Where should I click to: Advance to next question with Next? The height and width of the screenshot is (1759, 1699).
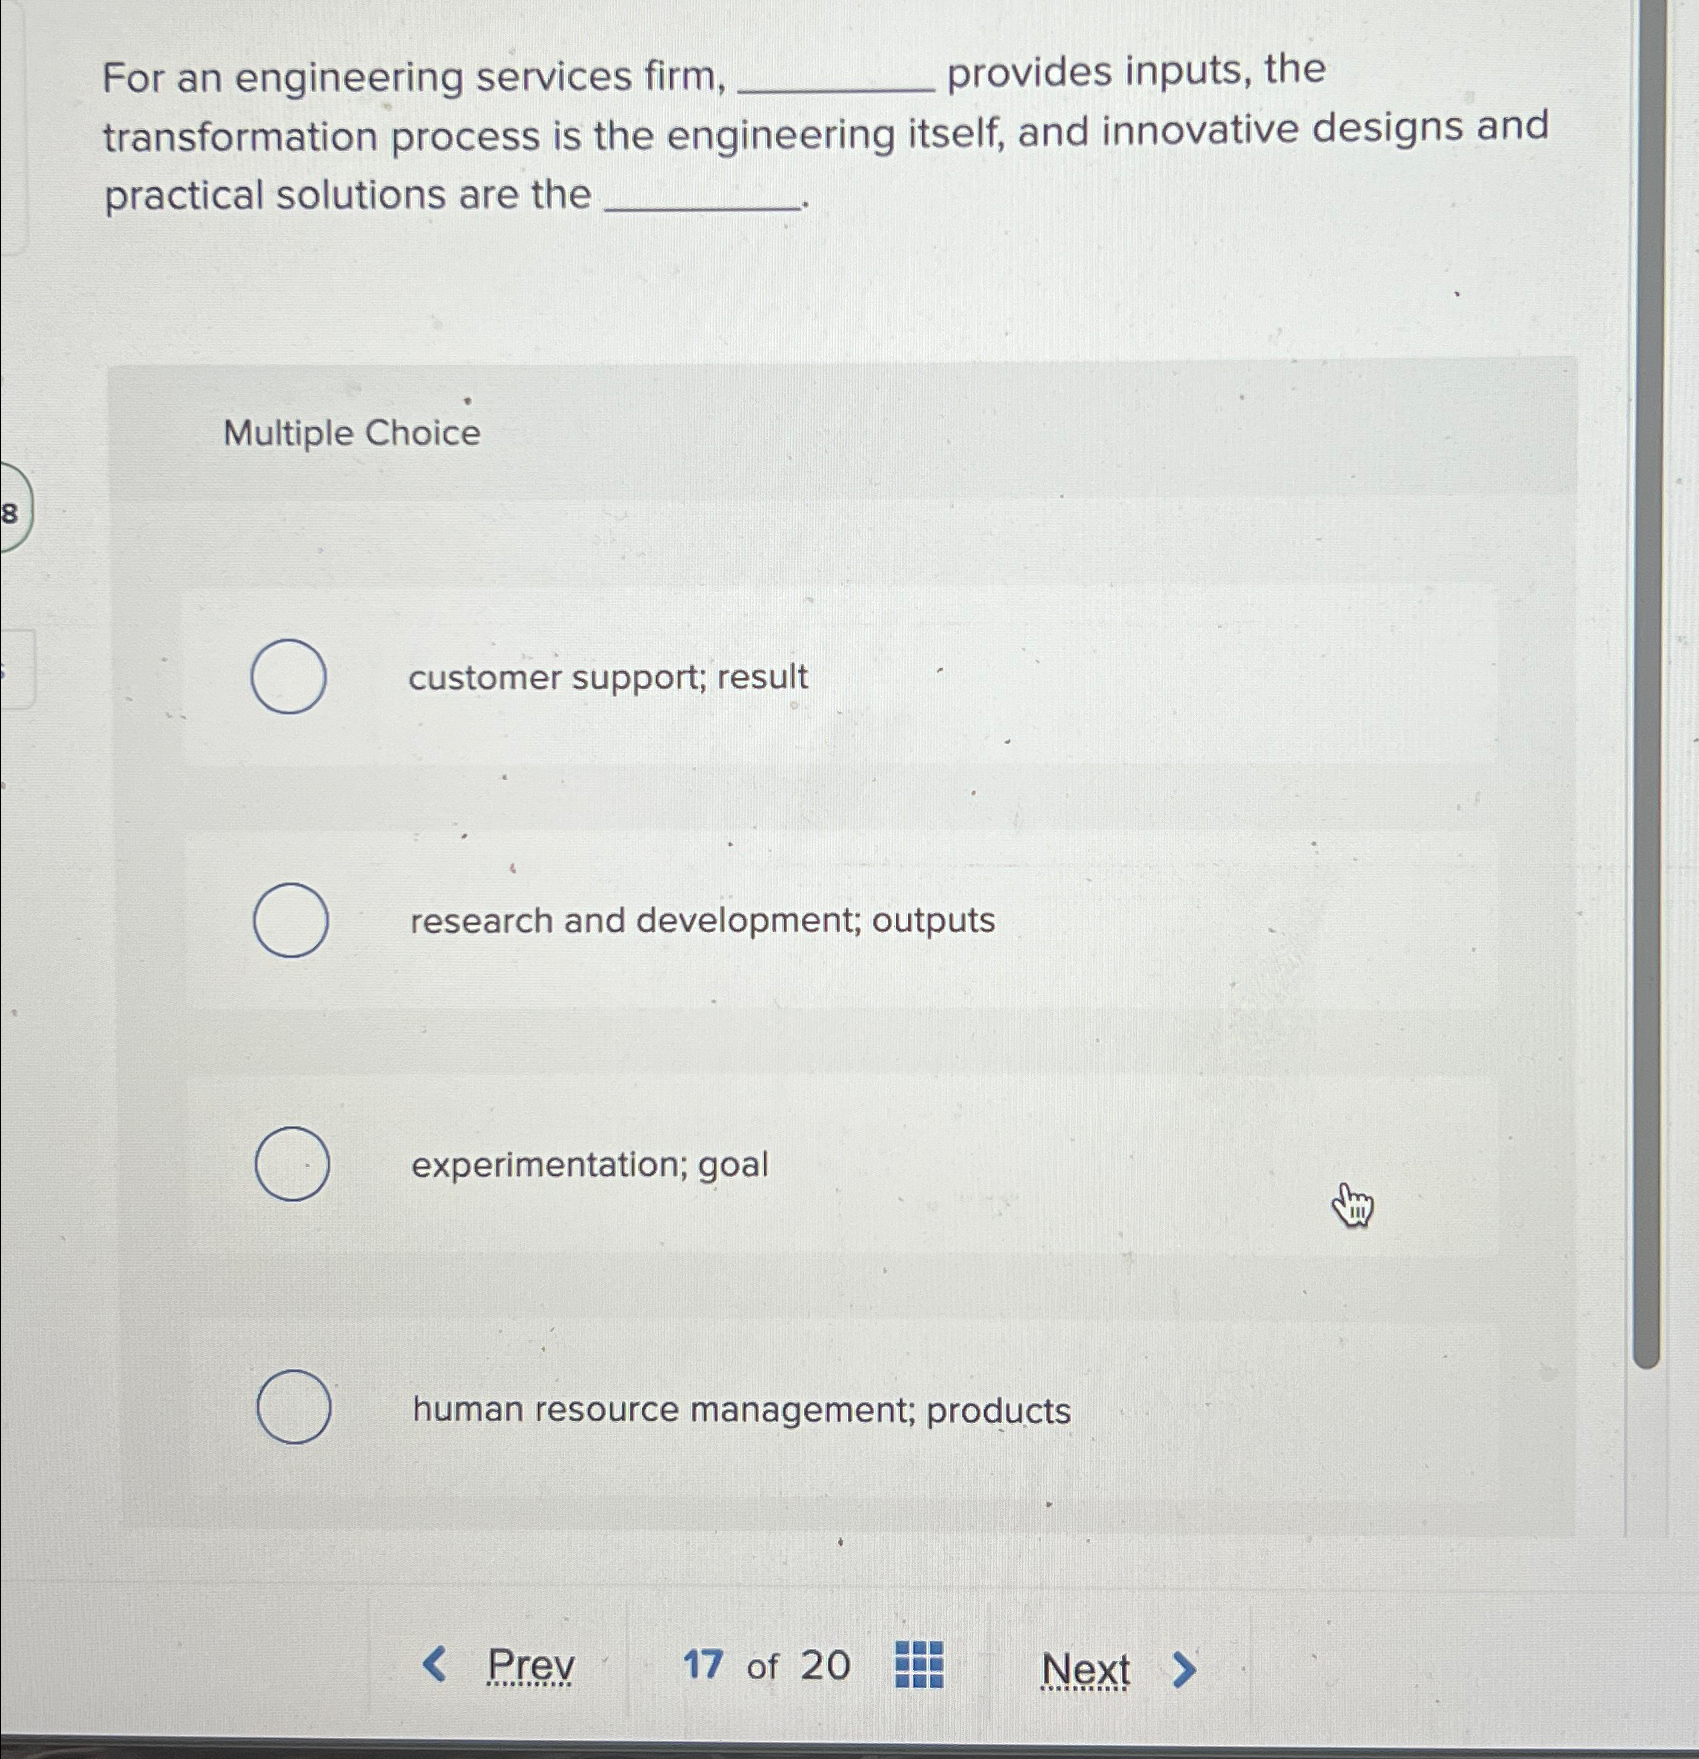coord(1085,1666)
